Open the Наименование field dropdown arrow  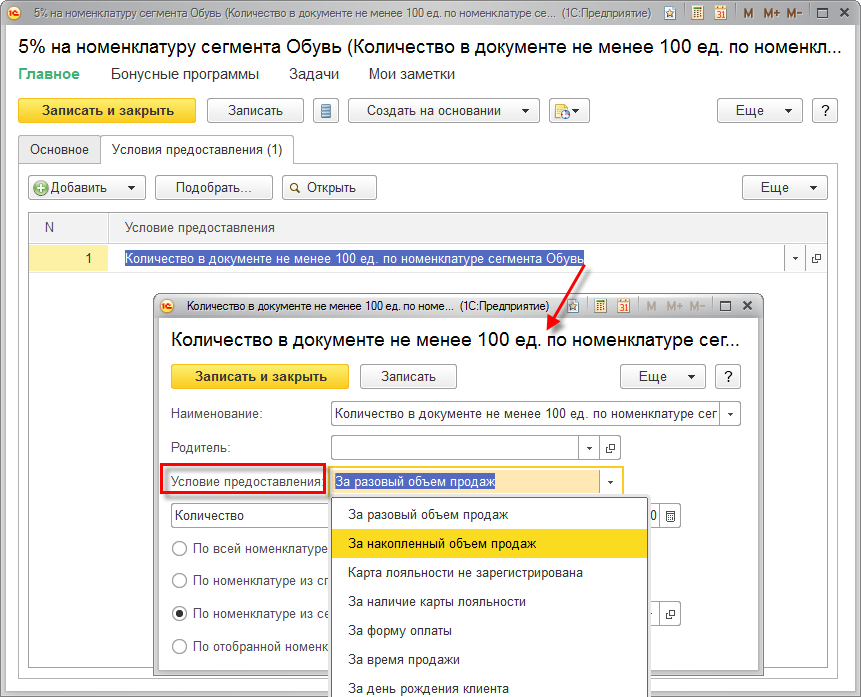point(730,413)
